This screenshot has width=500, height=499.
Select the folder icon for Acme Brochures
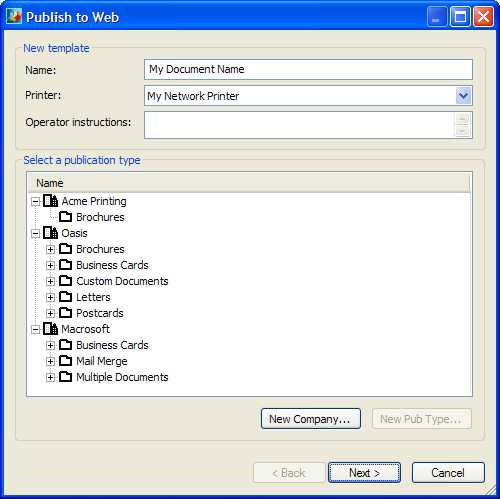[x=65, y=217]
